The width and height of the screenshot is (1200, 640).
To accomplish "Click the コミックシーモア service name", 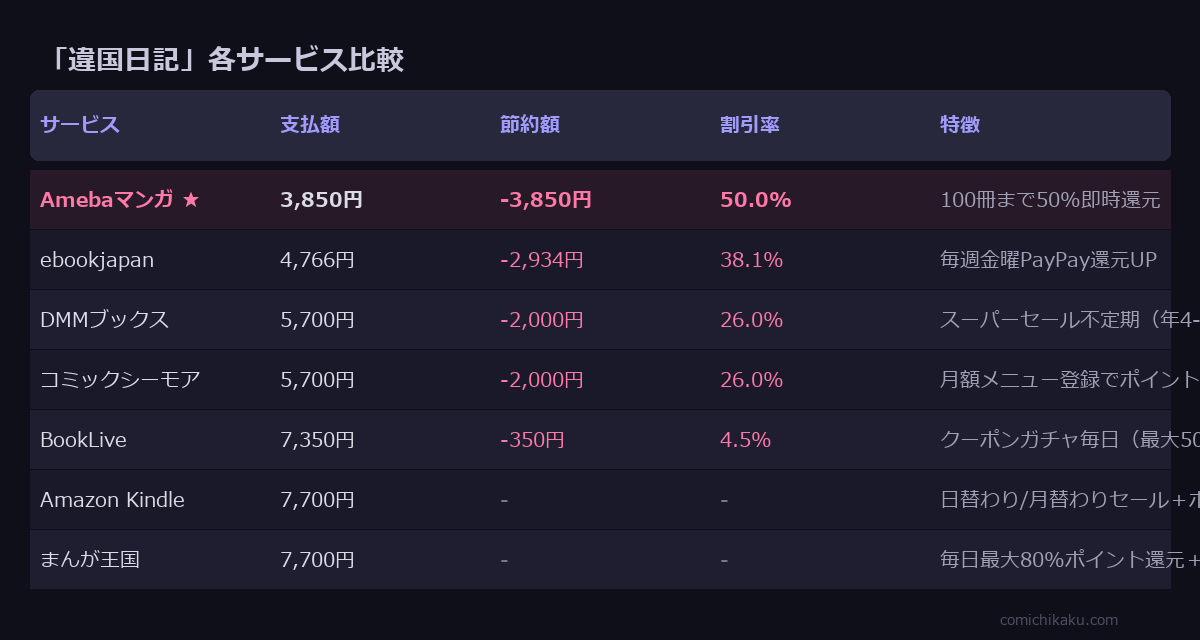I will (x=120, y=380).
